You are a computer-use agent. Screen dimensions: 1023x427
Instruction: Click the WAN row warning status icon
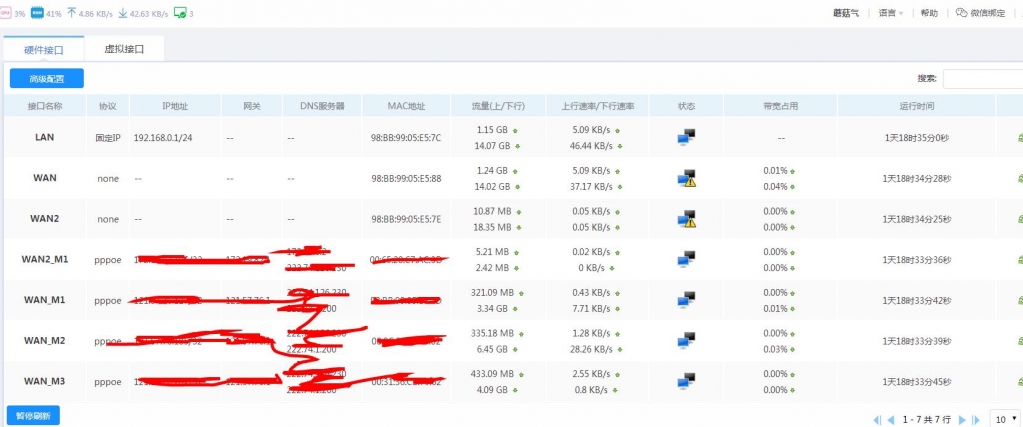pyautogui.click(x=686, y=178)
